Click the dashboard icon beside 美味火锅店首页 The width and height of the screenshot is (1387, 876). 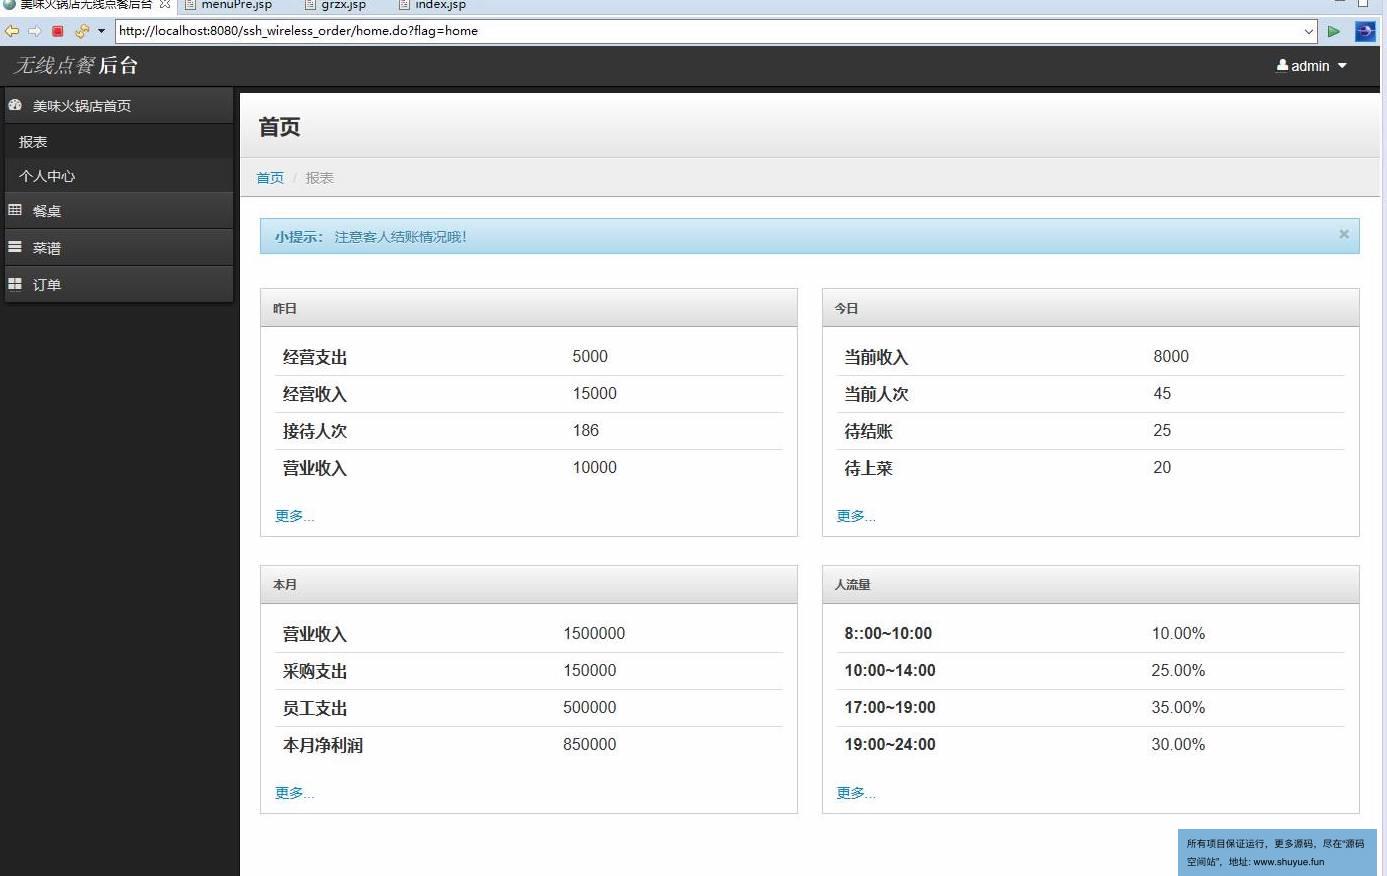click(15, 105)
